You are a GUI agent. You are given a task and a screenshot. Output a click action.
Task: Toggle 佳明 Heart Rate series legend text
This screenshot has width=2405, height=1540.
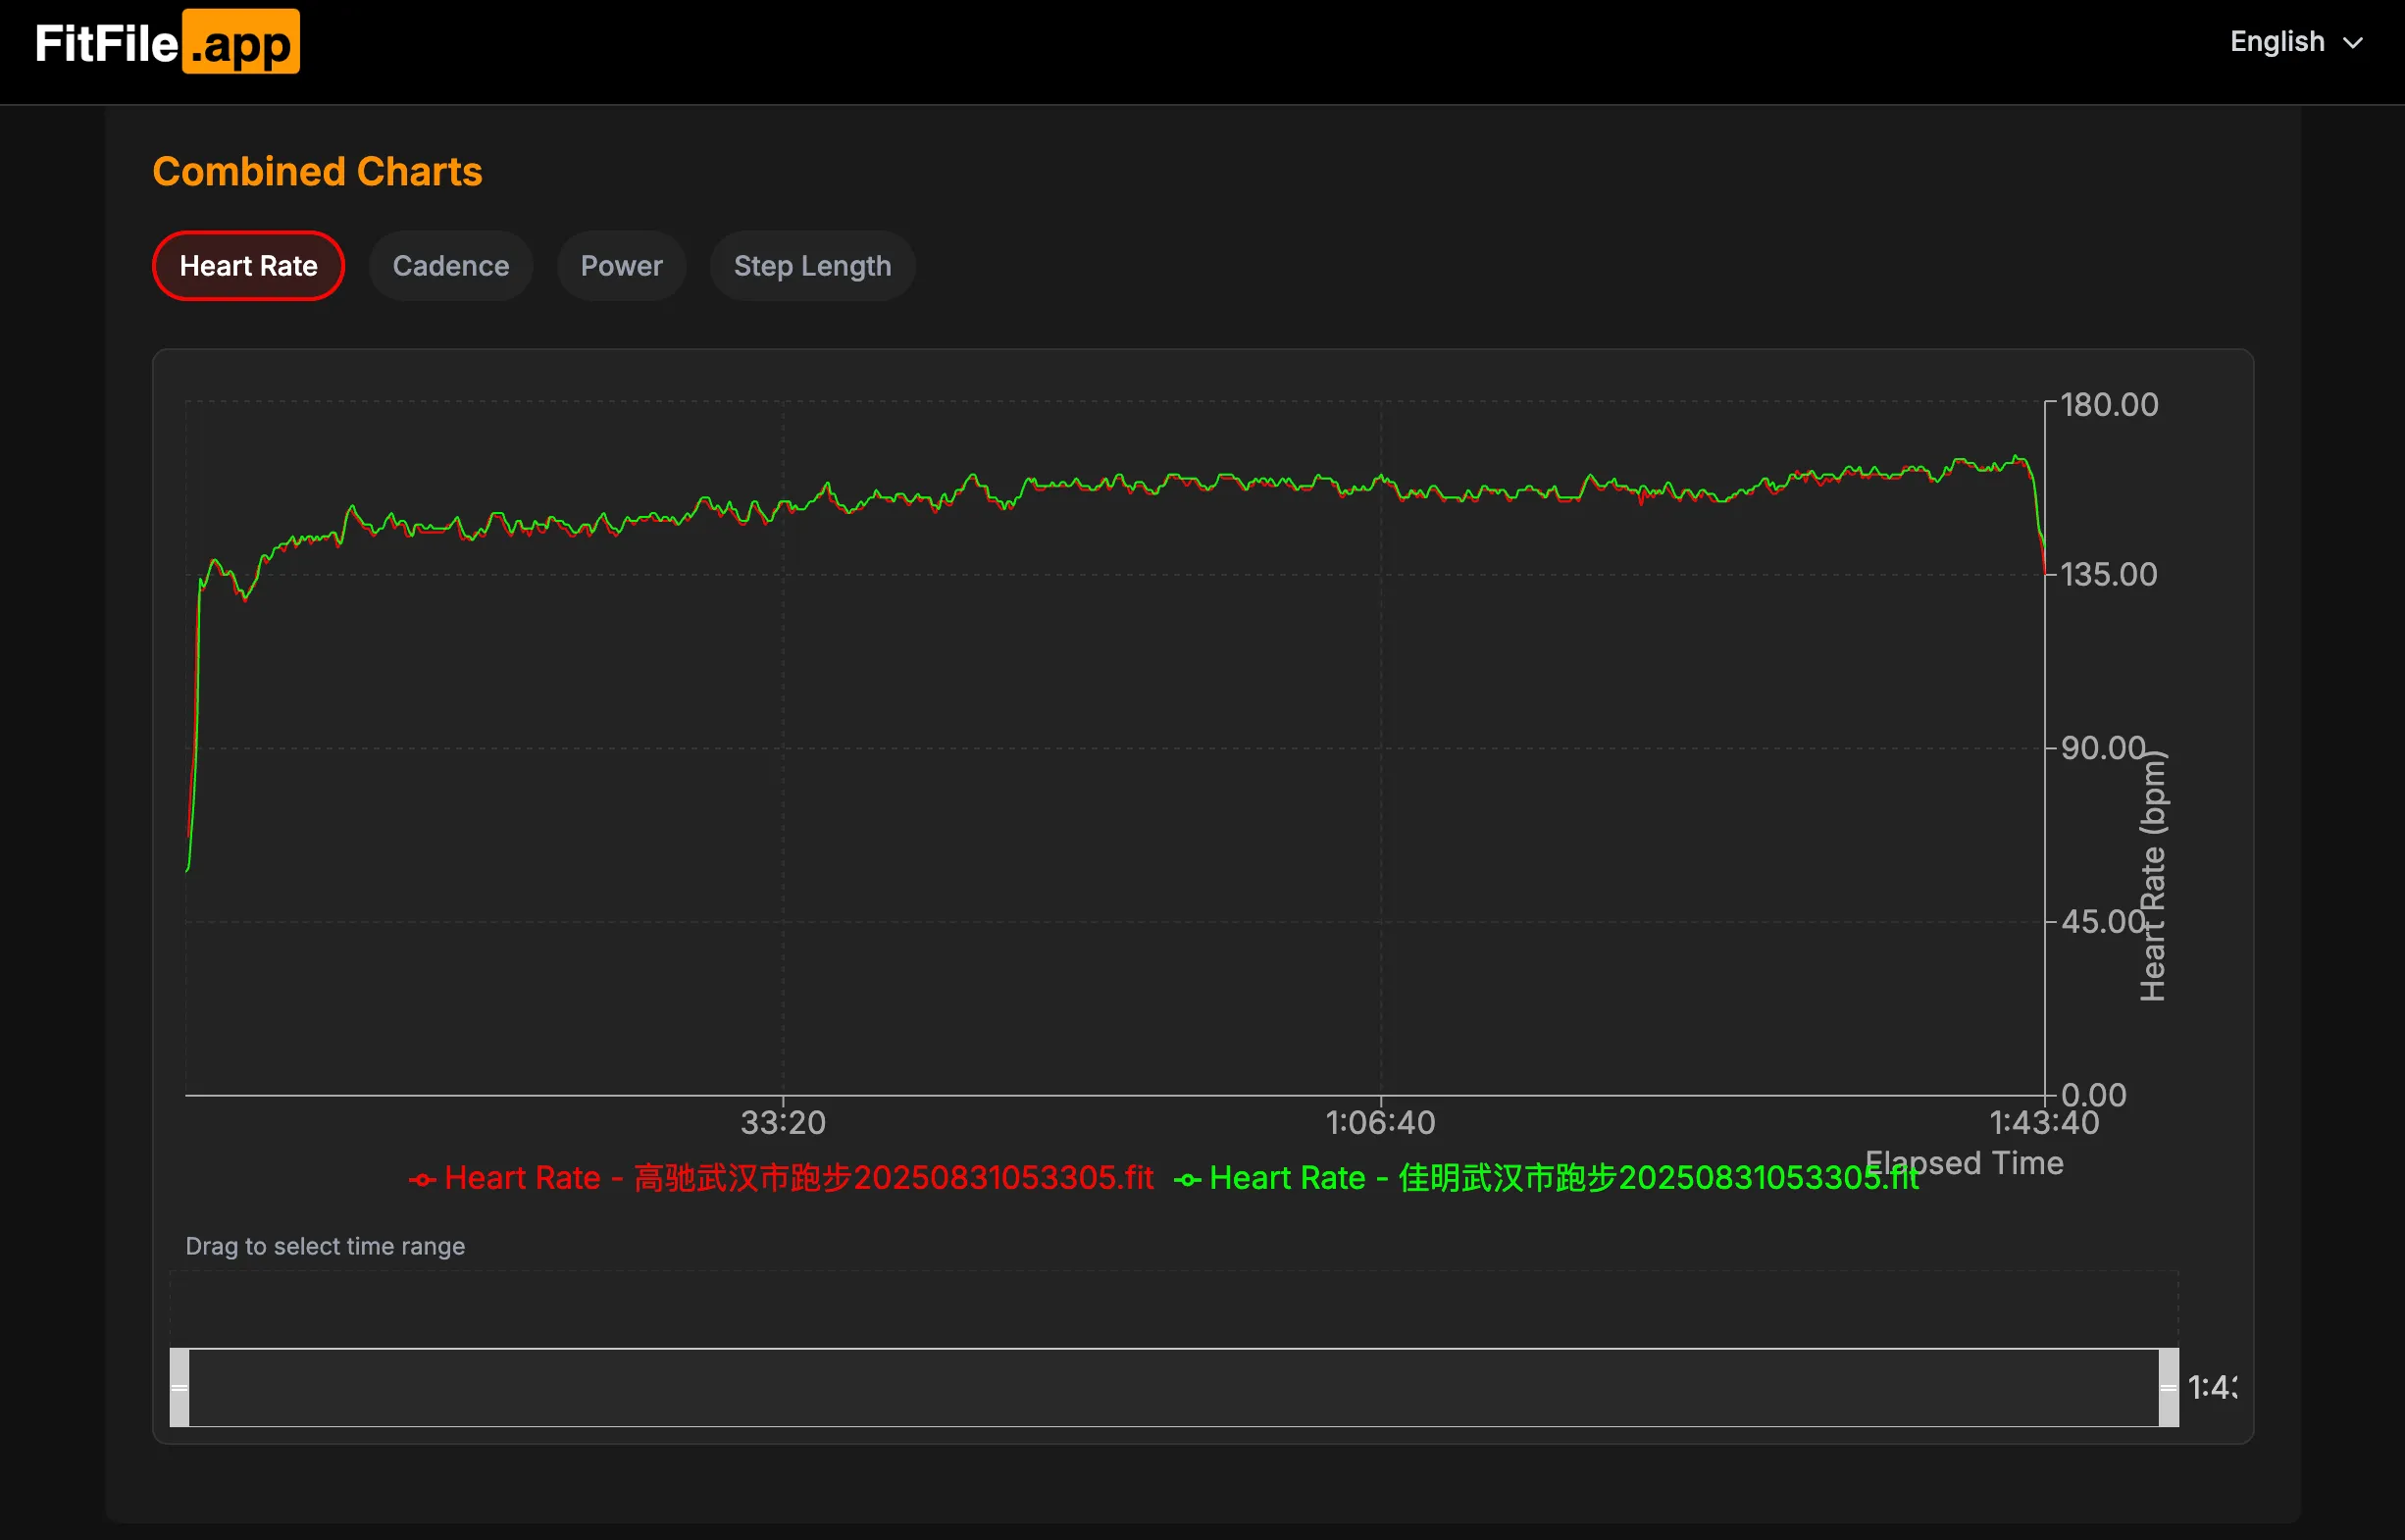[x=1563, y=1178]
